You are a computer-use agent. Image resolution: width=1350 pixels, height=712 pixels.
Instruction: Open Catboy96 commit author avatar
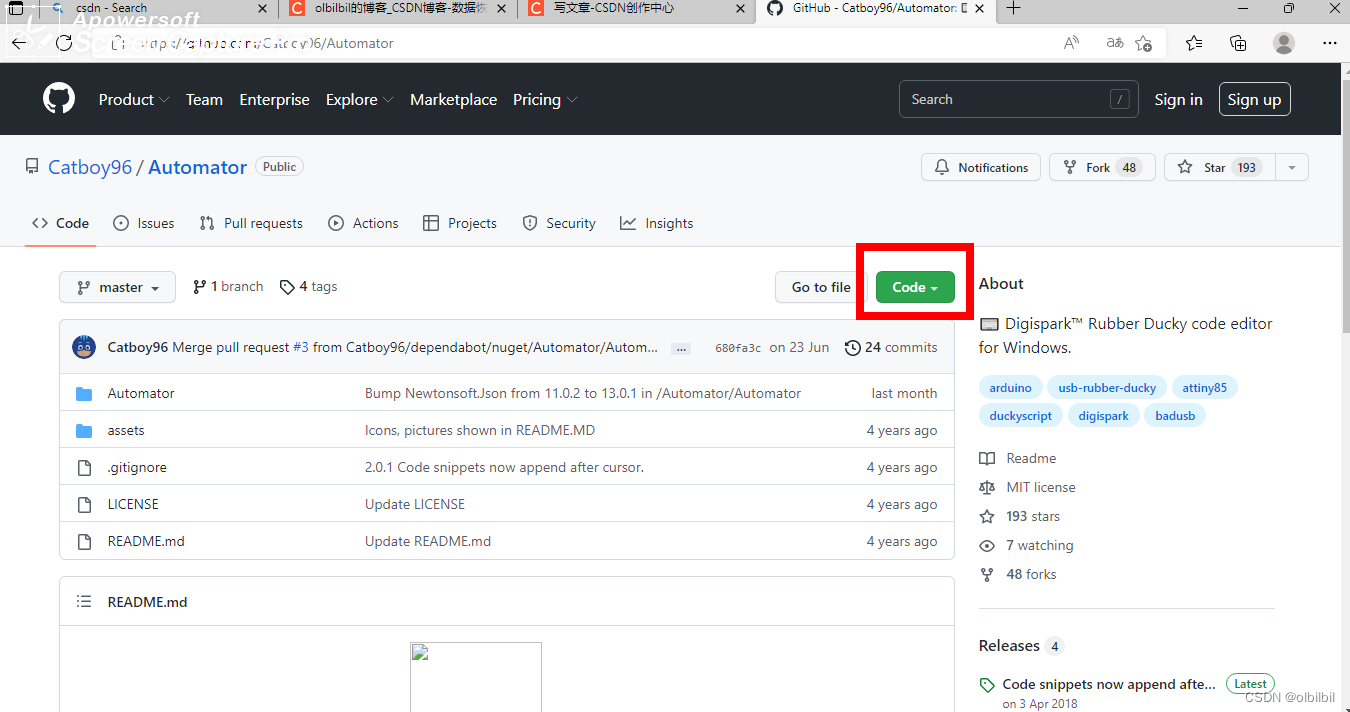pyautogui.click(x=84, y=347)
